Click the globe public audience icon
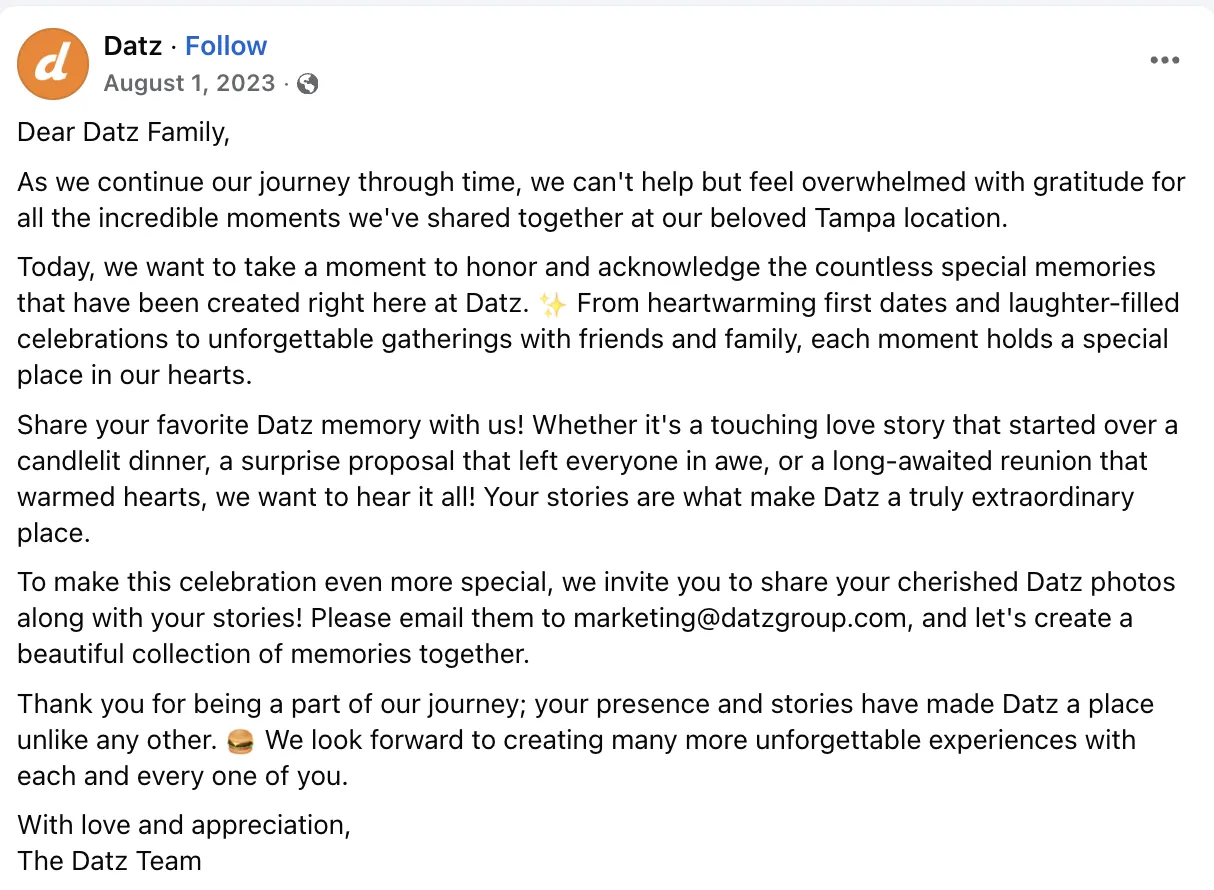The height and width of the screenshot is (890, 1214). click(x=308, y=84)
